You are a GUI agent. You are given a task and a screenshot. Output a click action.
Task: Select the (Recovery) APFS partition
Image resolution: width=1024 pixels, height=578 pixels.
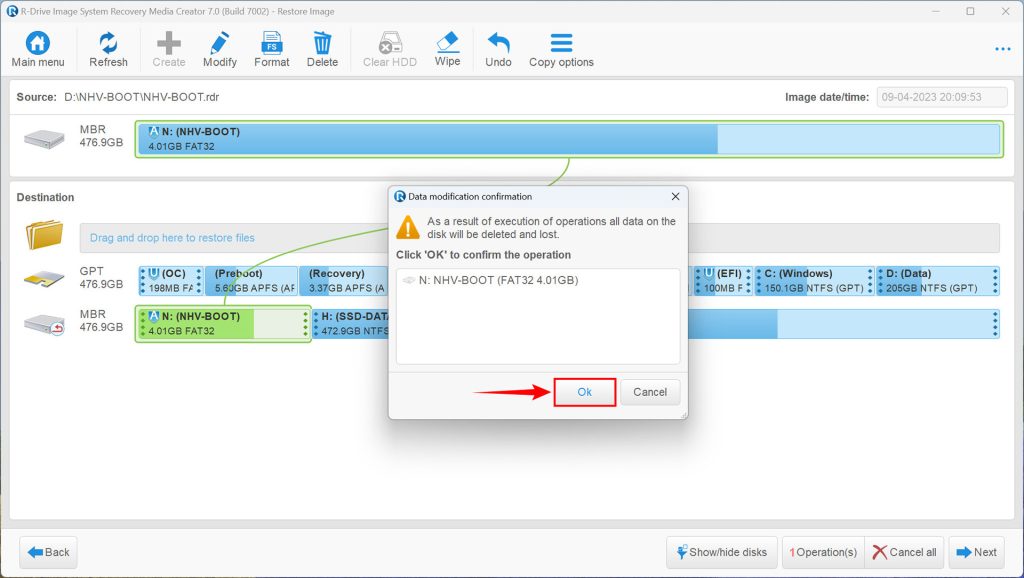344,281
